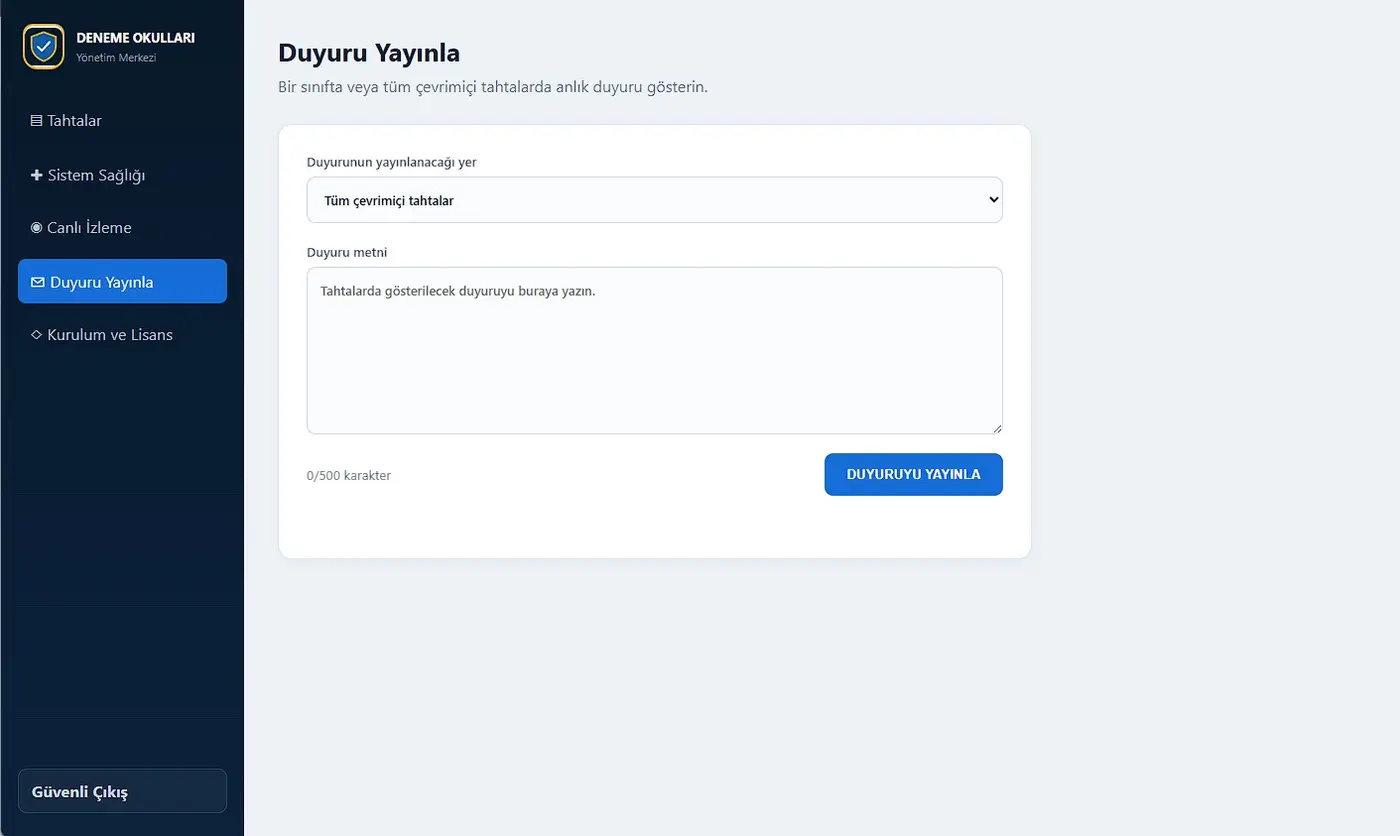Click the Duyurunun yayınlanacağı yer label
The height and width of the screenshot is (836, 1400).
pos(392,162)
